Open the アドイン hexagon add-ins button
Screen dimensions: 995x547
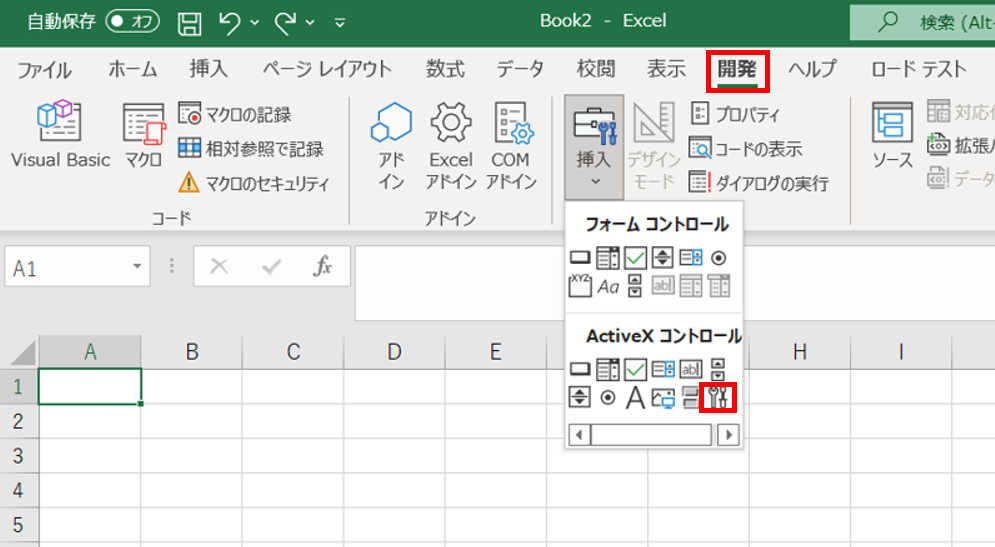[391, 146]
